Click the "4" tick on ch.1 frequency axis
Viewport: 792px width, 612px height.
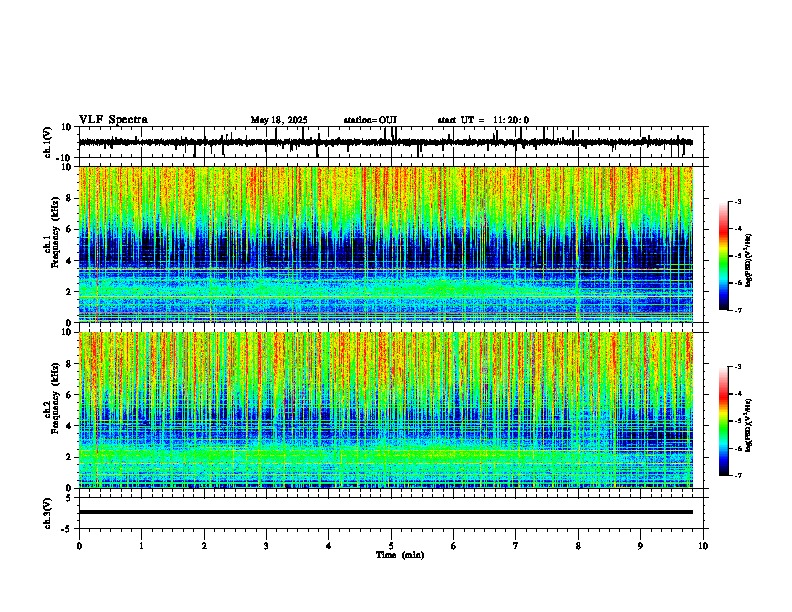pyautogui.click(x=70, y=261)
